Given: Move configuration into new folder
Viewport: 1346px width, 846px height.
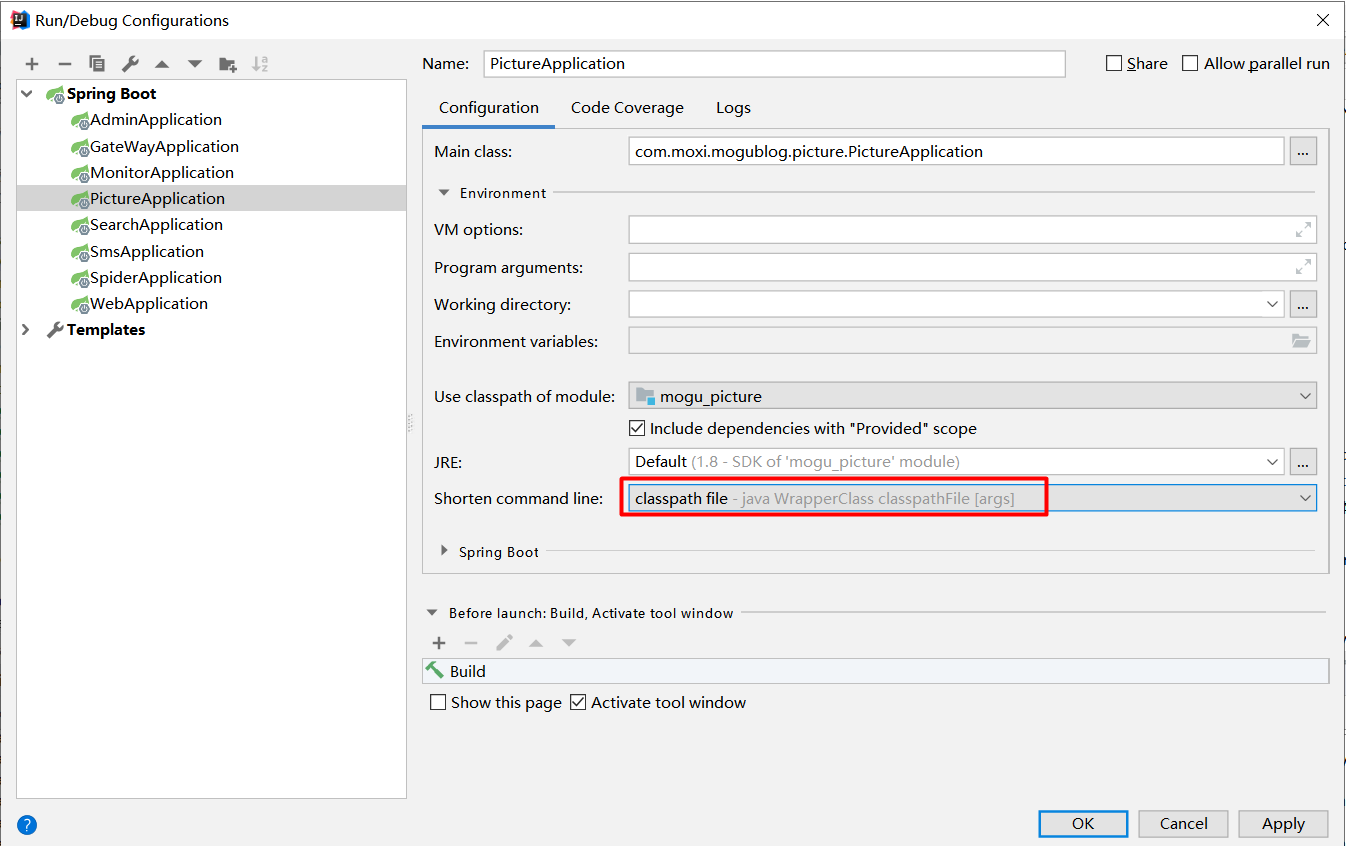Looking at the screenshot, I should 228,64.
